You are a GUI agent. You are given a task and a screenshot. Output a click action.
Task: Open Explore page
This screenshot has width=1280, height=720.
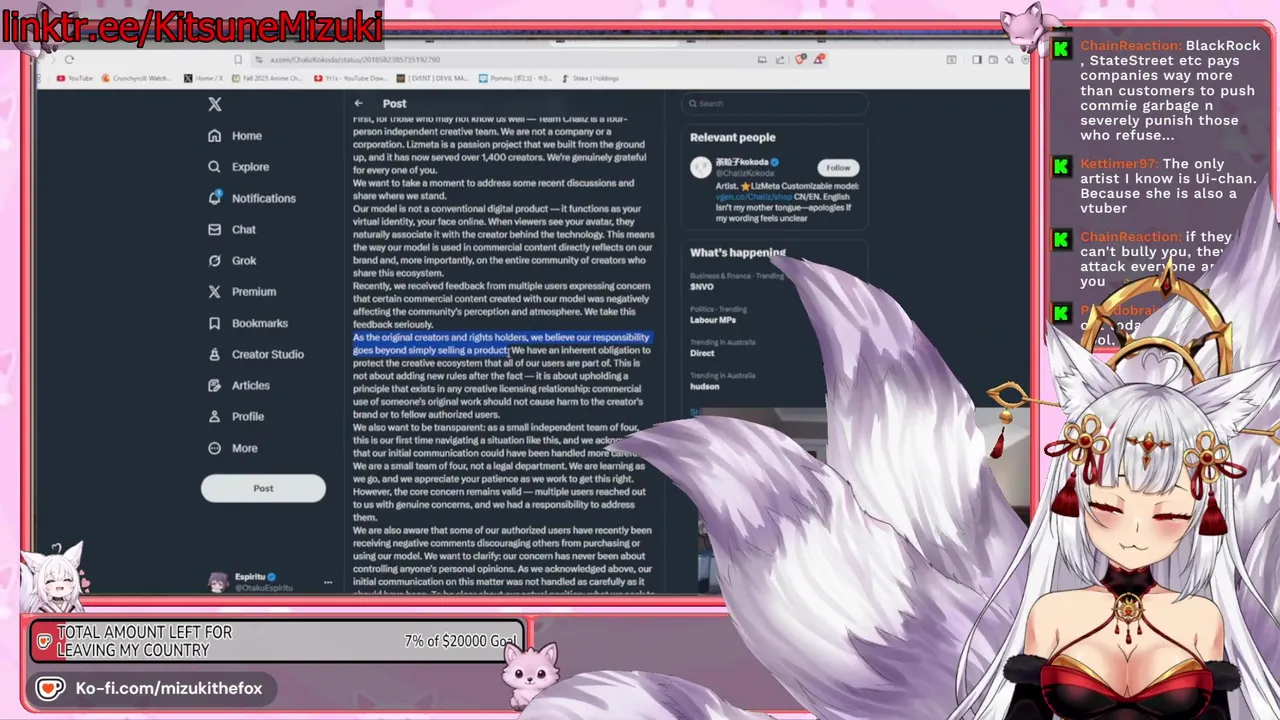238,167
